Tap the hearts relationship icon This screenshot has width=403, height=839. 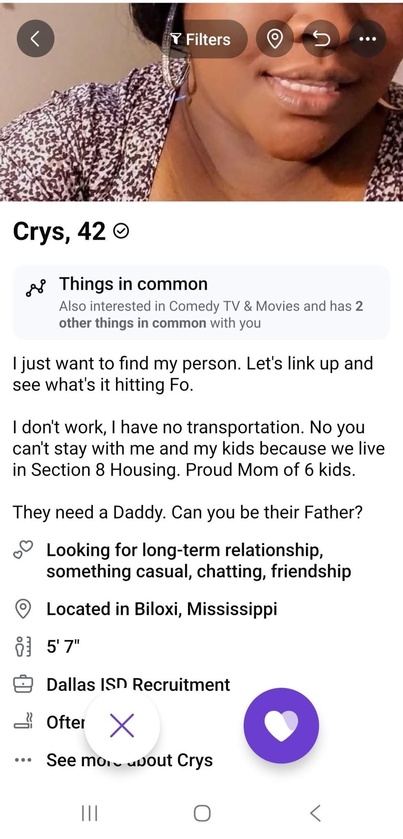[x=23, y=551]
